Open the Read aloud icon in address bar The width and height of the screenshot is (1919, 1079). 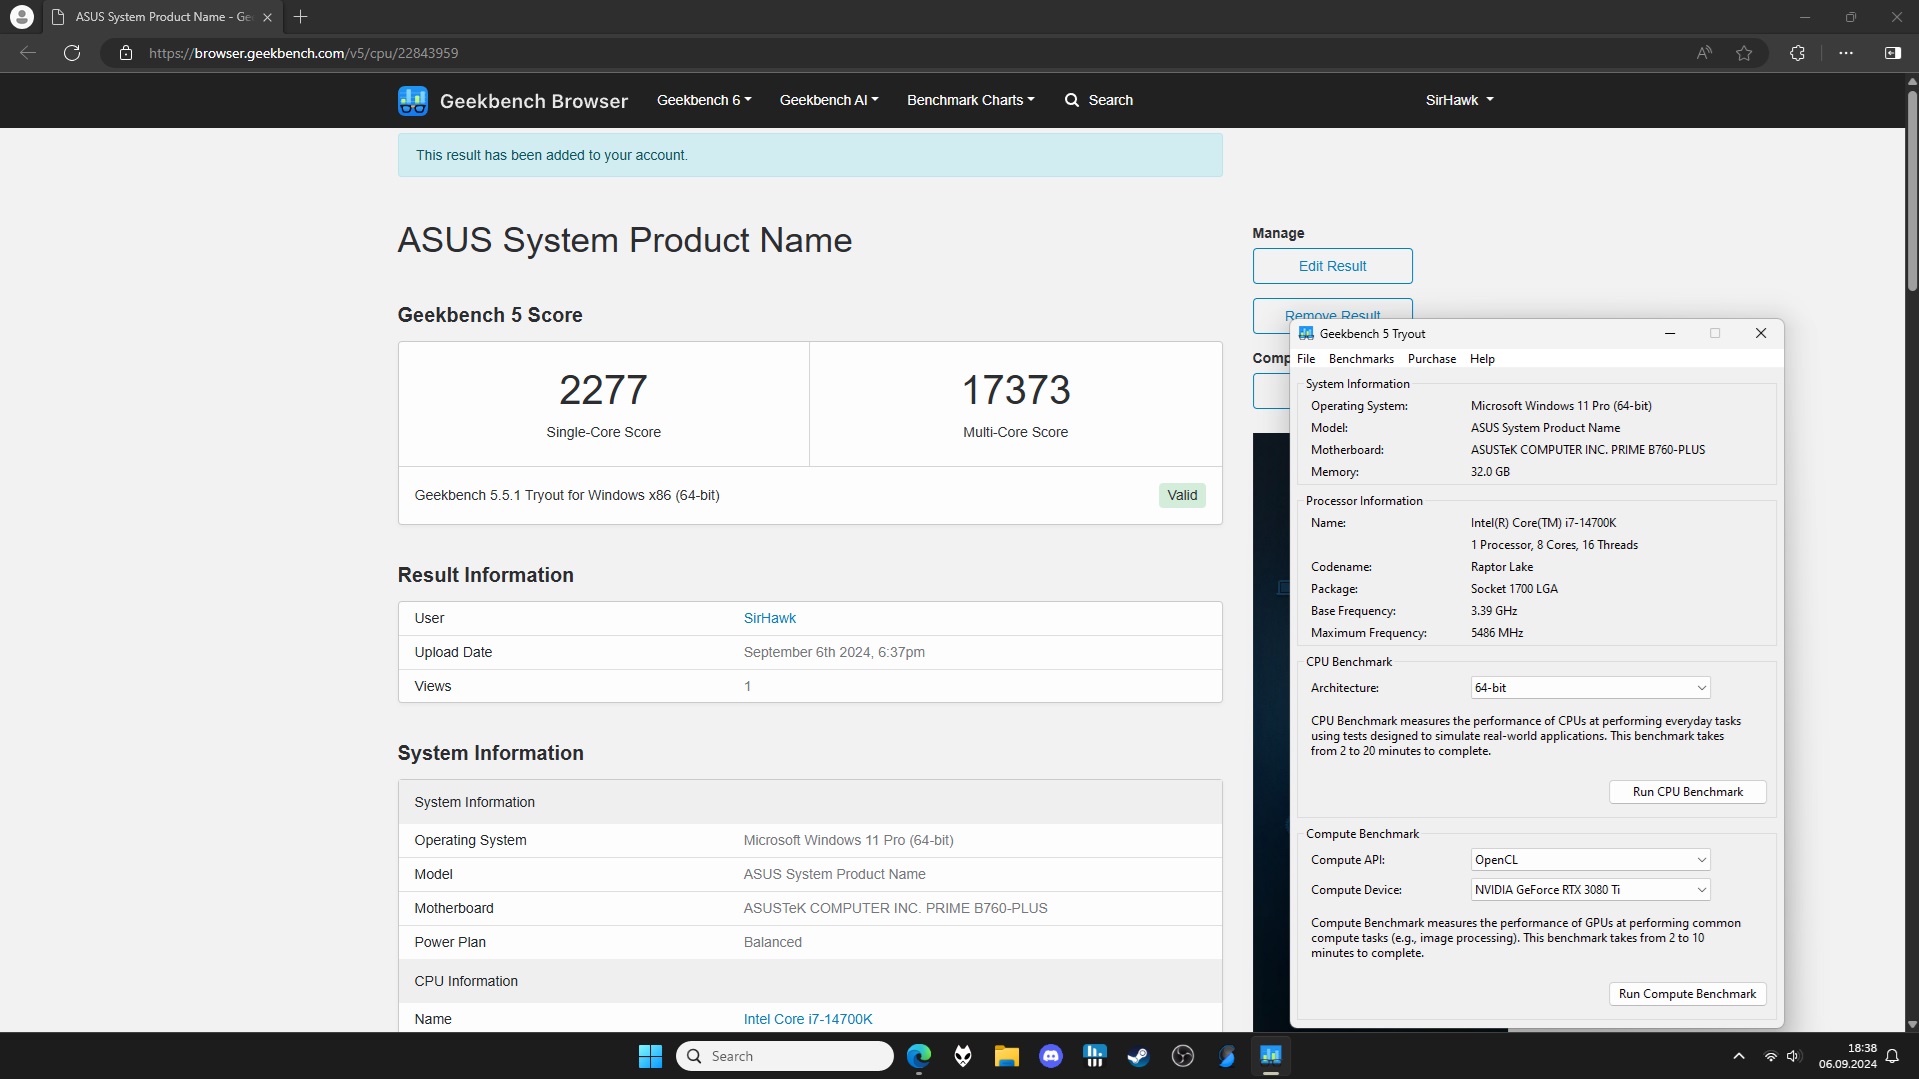tap(1704, 53)
